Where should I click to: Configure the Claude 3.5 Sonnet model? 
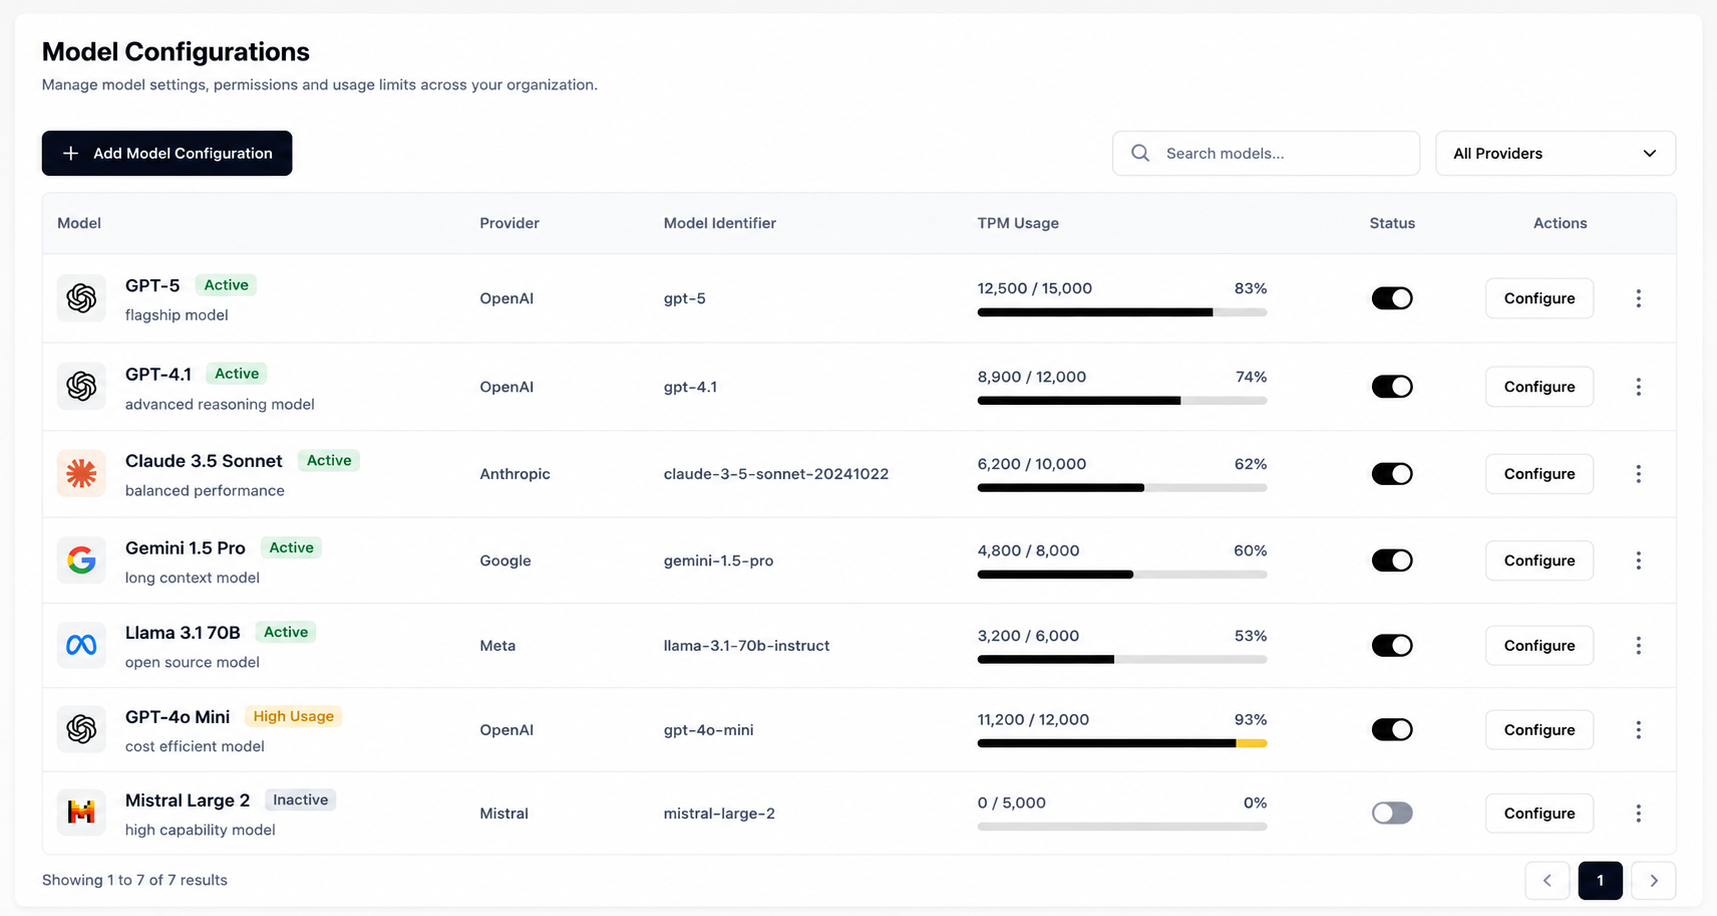coord(1539,474)
